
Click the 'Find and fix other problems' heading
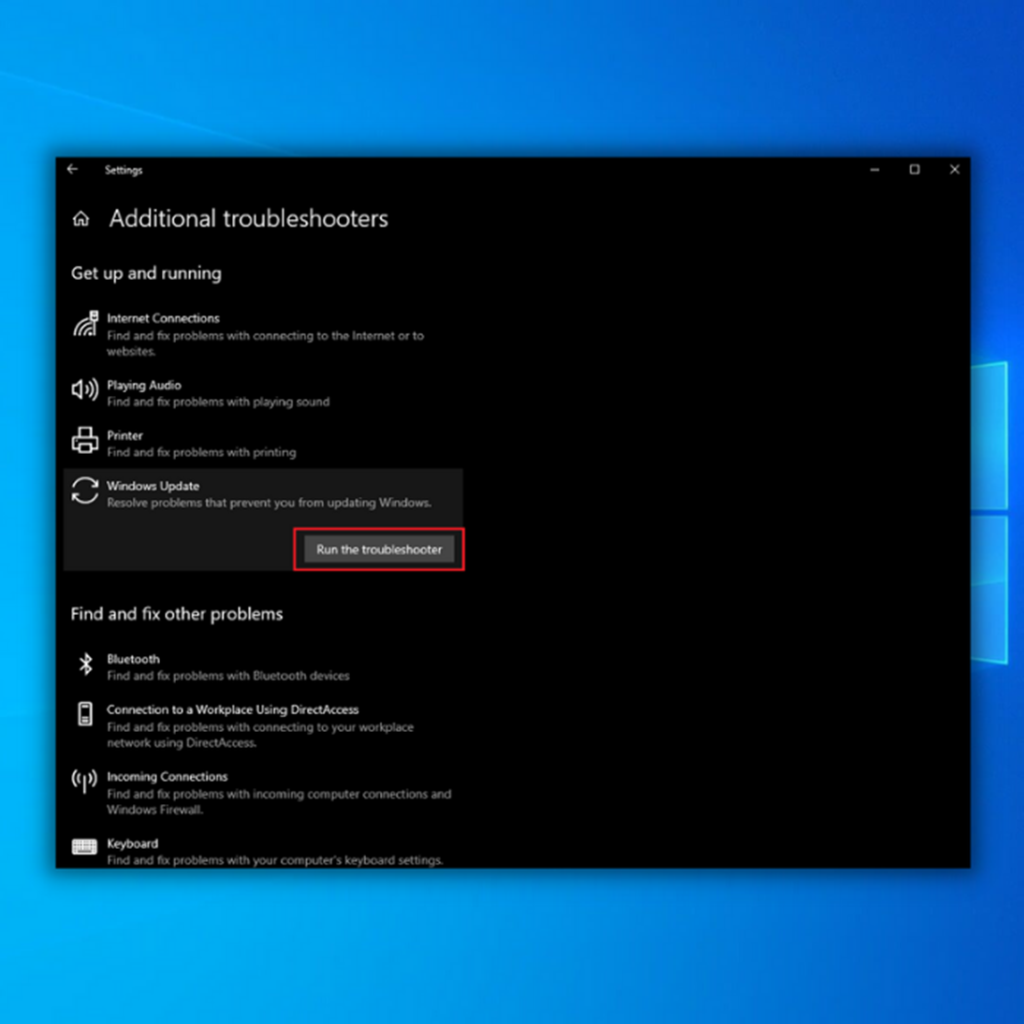[177, 614]
